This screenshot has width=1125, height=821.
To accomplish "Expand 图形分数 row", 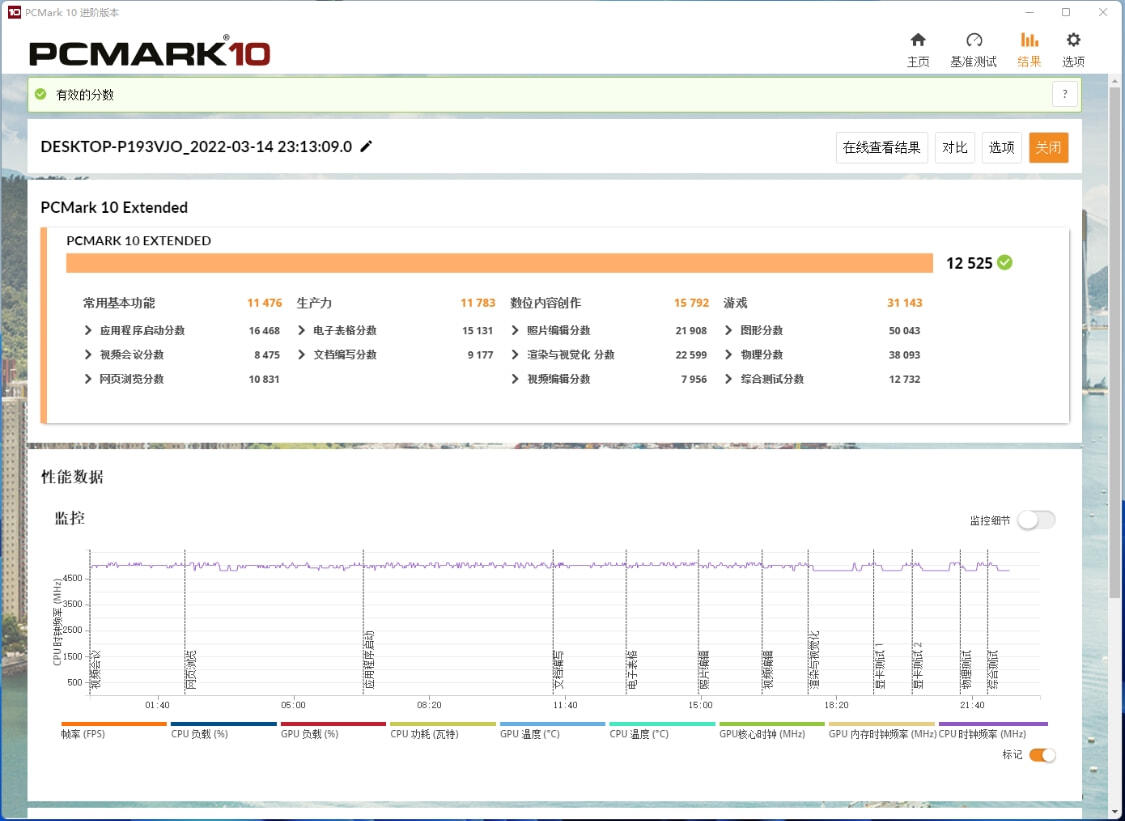I will [728, 330].
